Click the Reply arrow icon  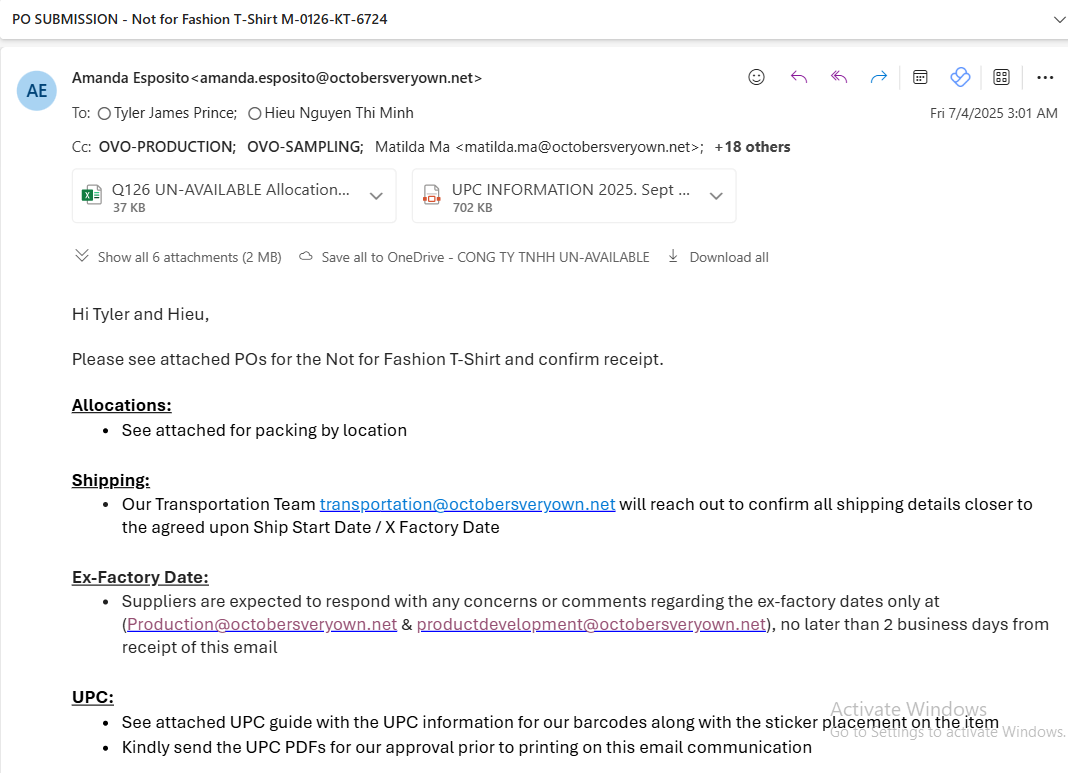tap(798, 77)
